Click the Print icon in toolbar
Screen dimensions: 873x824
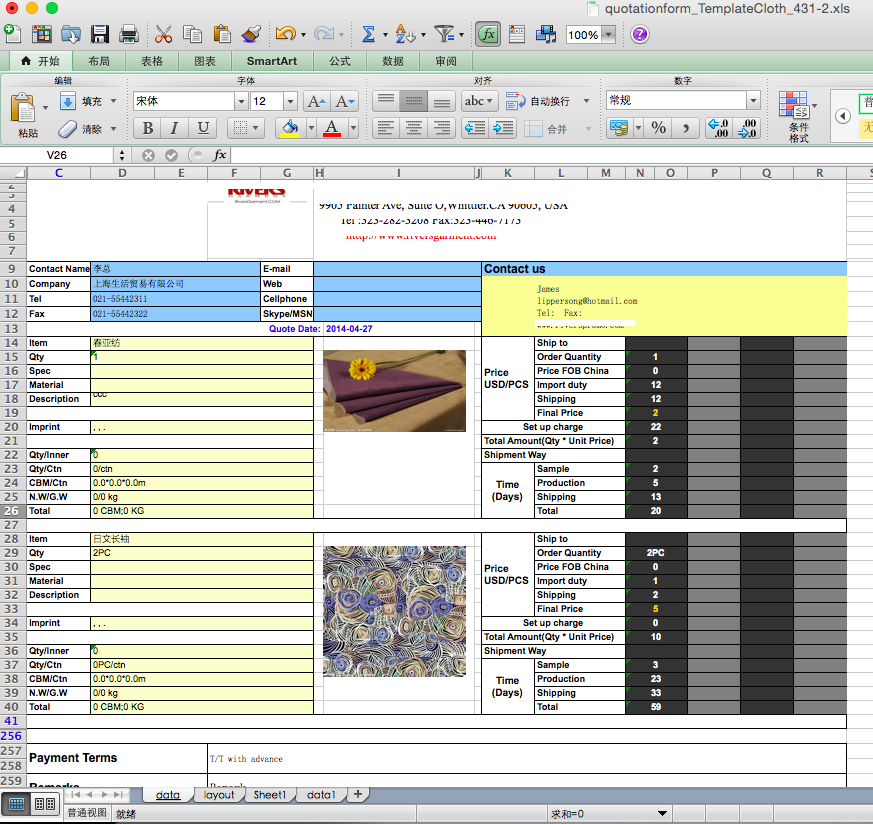point(128,35)
